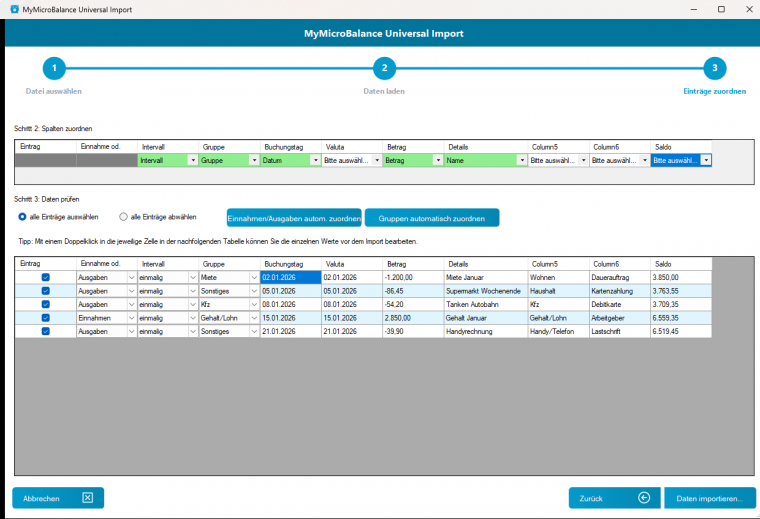Click 'Daten importieren...' button
The width and height of the screenshot is (760, 519).
[x=710, y=498]
